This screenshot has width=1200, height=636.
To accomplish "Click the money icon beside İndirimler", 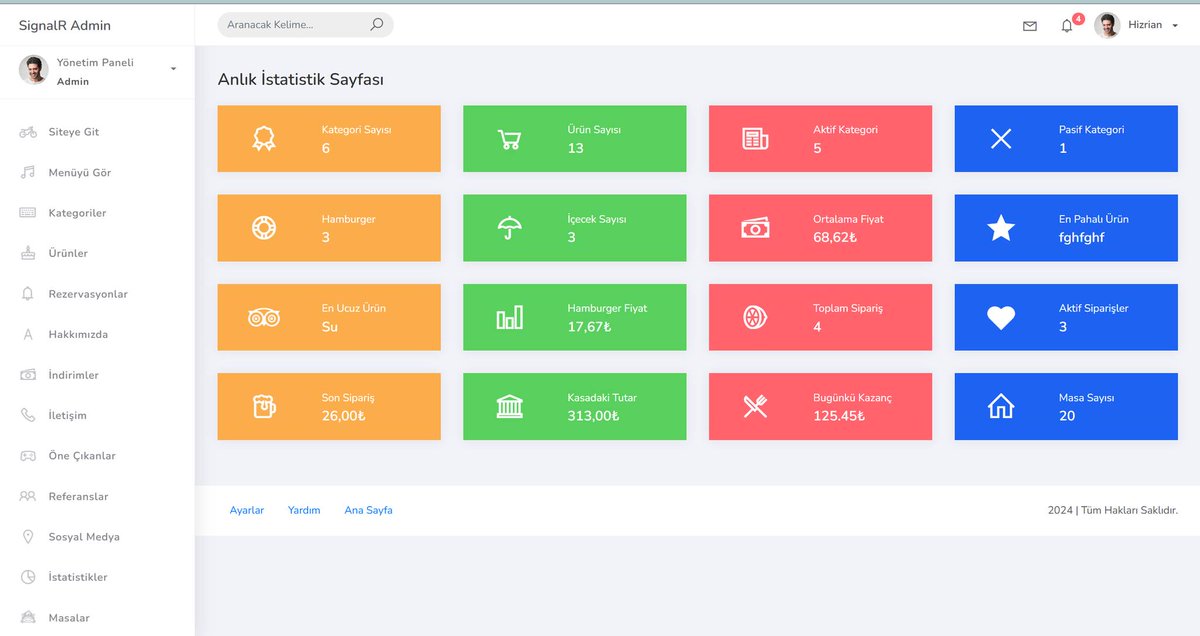I will coord(28,375).
